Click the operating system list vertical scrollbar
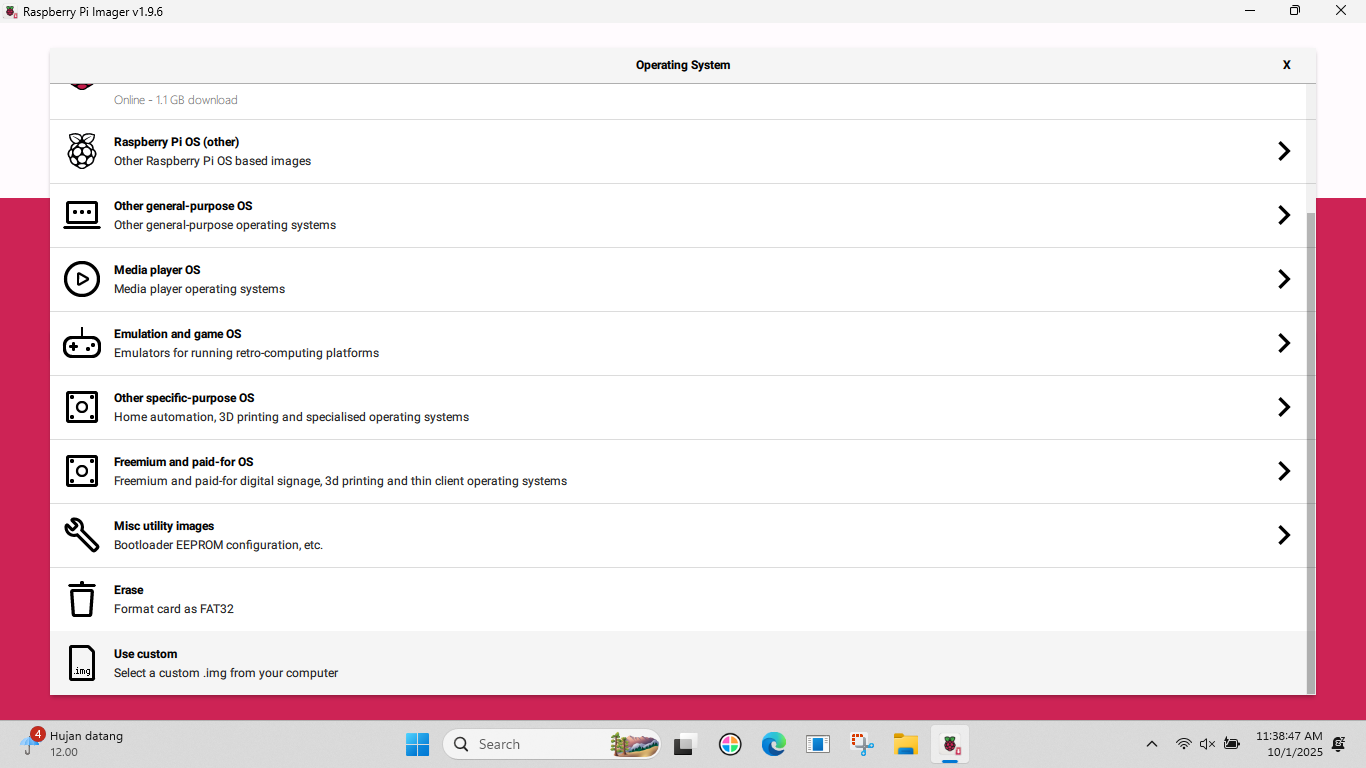This screenshot has width=1366, height=768. (x=1311, y=450)
